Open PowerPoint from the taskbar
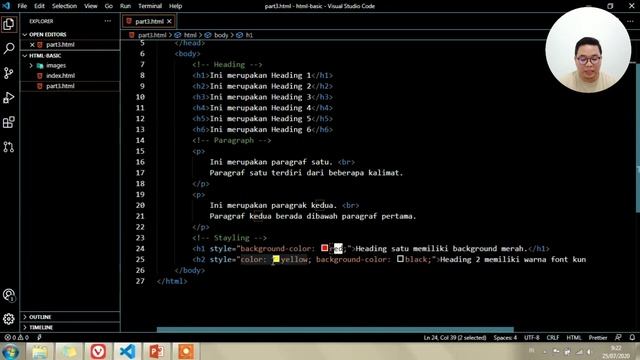Screen dimensions: 640x360 pos(157,351)
